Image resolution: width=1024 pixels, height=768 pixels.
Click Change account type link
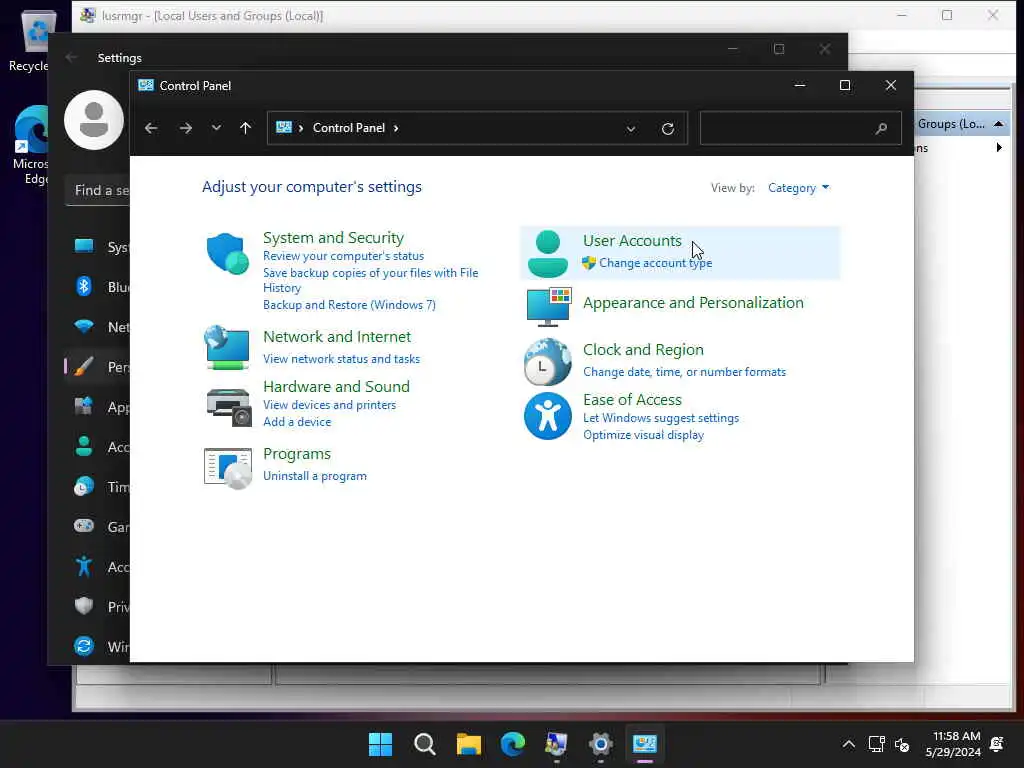point(656,263)
